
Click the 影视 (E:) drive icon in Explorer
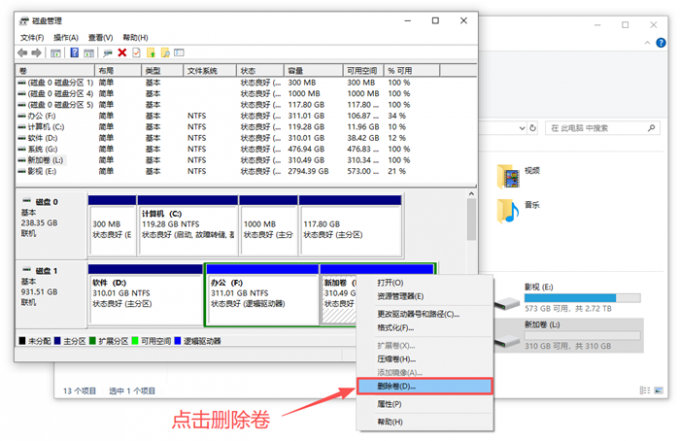(x=507, y=303)
